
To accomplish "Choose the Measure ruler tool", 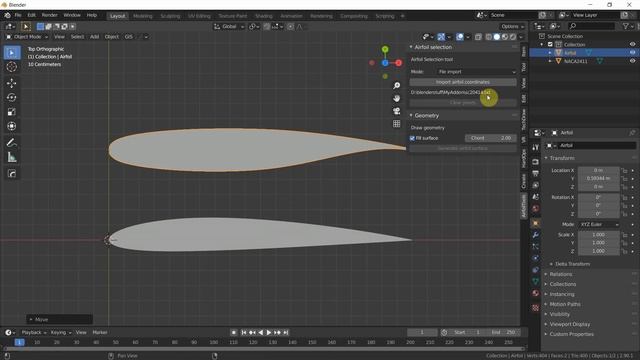I will pos(12,157).
